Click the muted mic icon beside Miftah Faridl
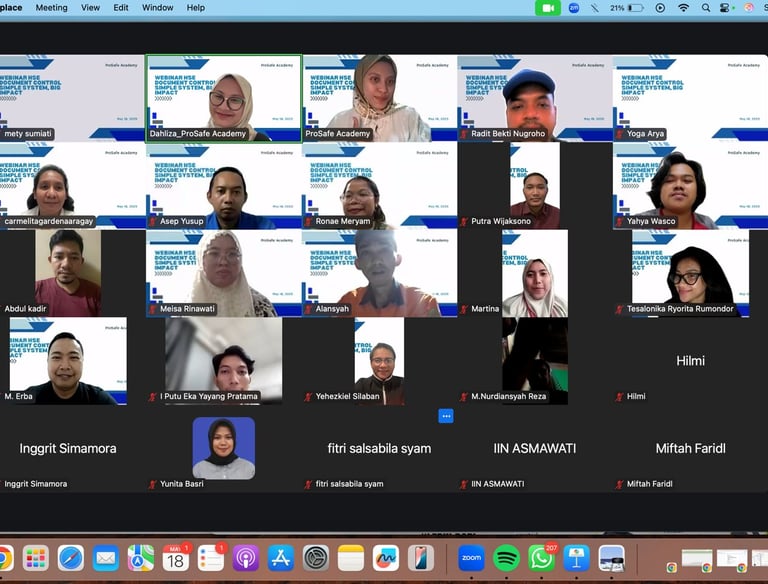768x584 pixels. coord(620,484)
